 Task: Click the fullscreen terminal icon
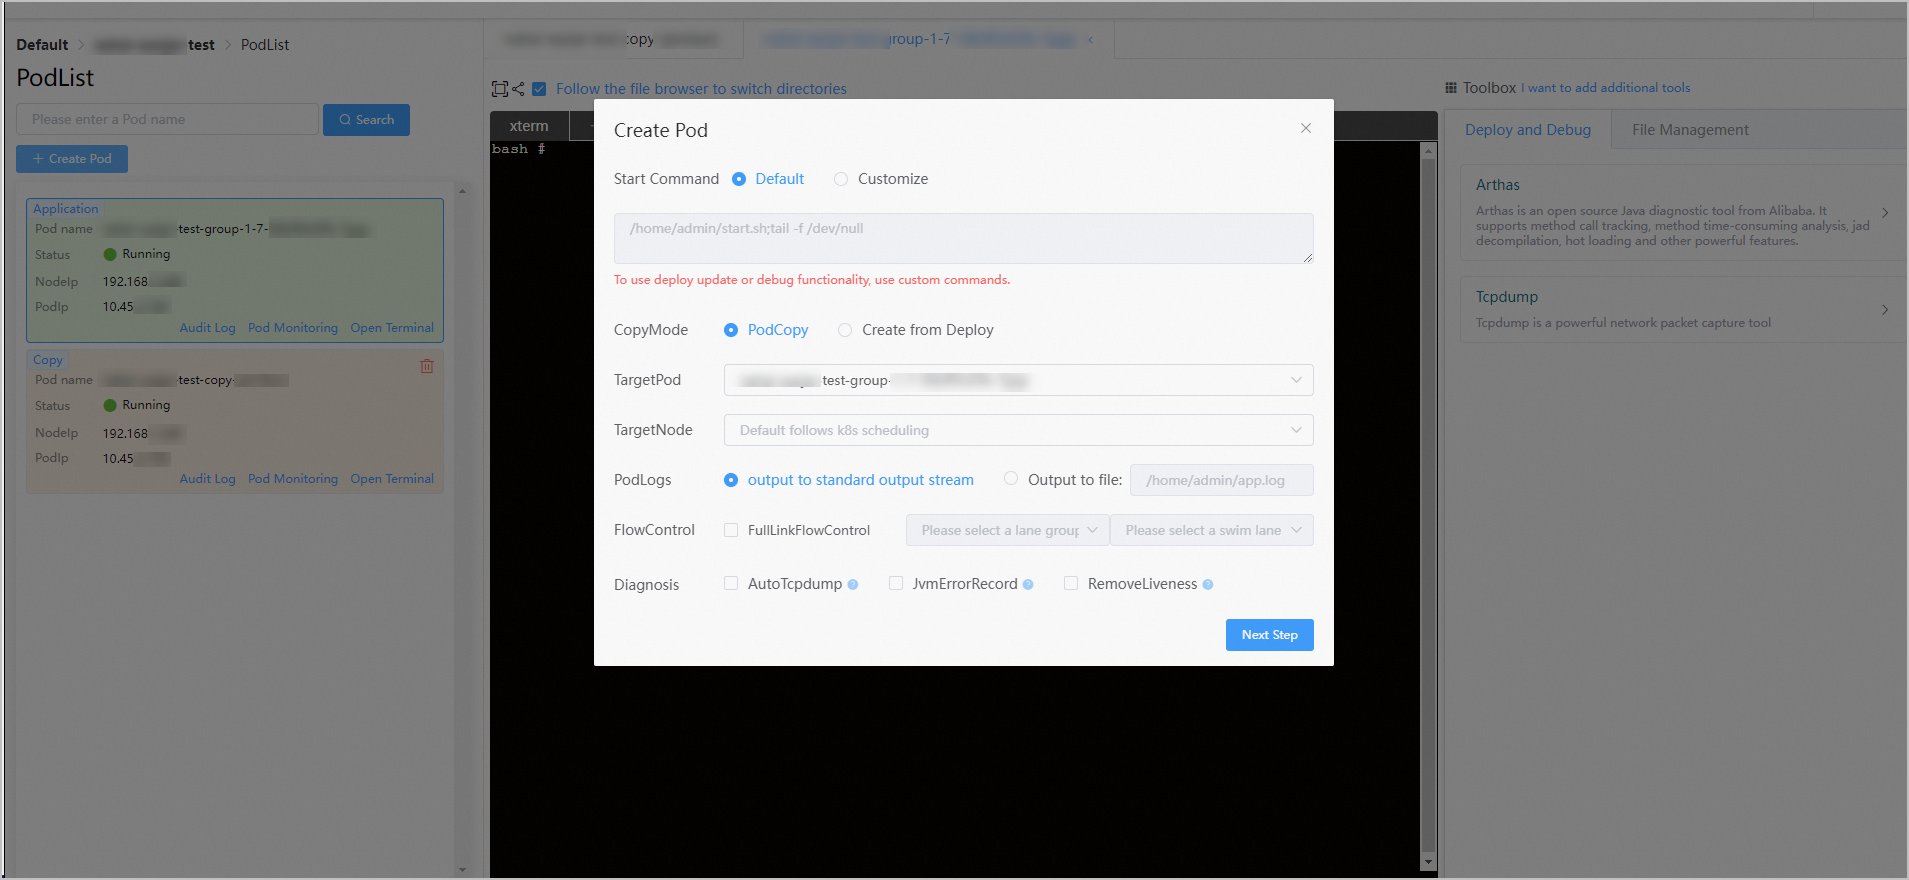point(500,89)
